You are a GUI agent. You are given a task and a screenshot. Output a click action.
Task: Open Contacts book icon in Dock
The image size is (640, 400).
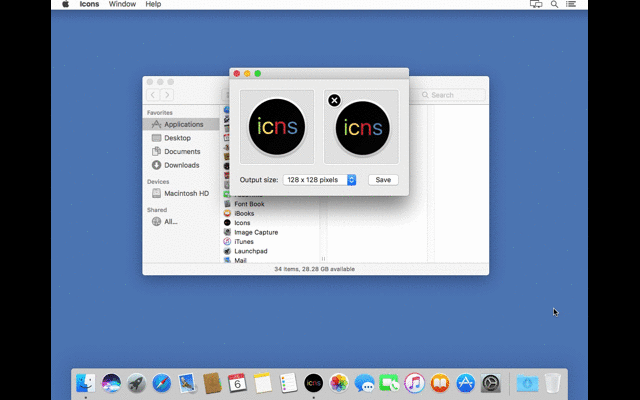[x=212, y=384]
